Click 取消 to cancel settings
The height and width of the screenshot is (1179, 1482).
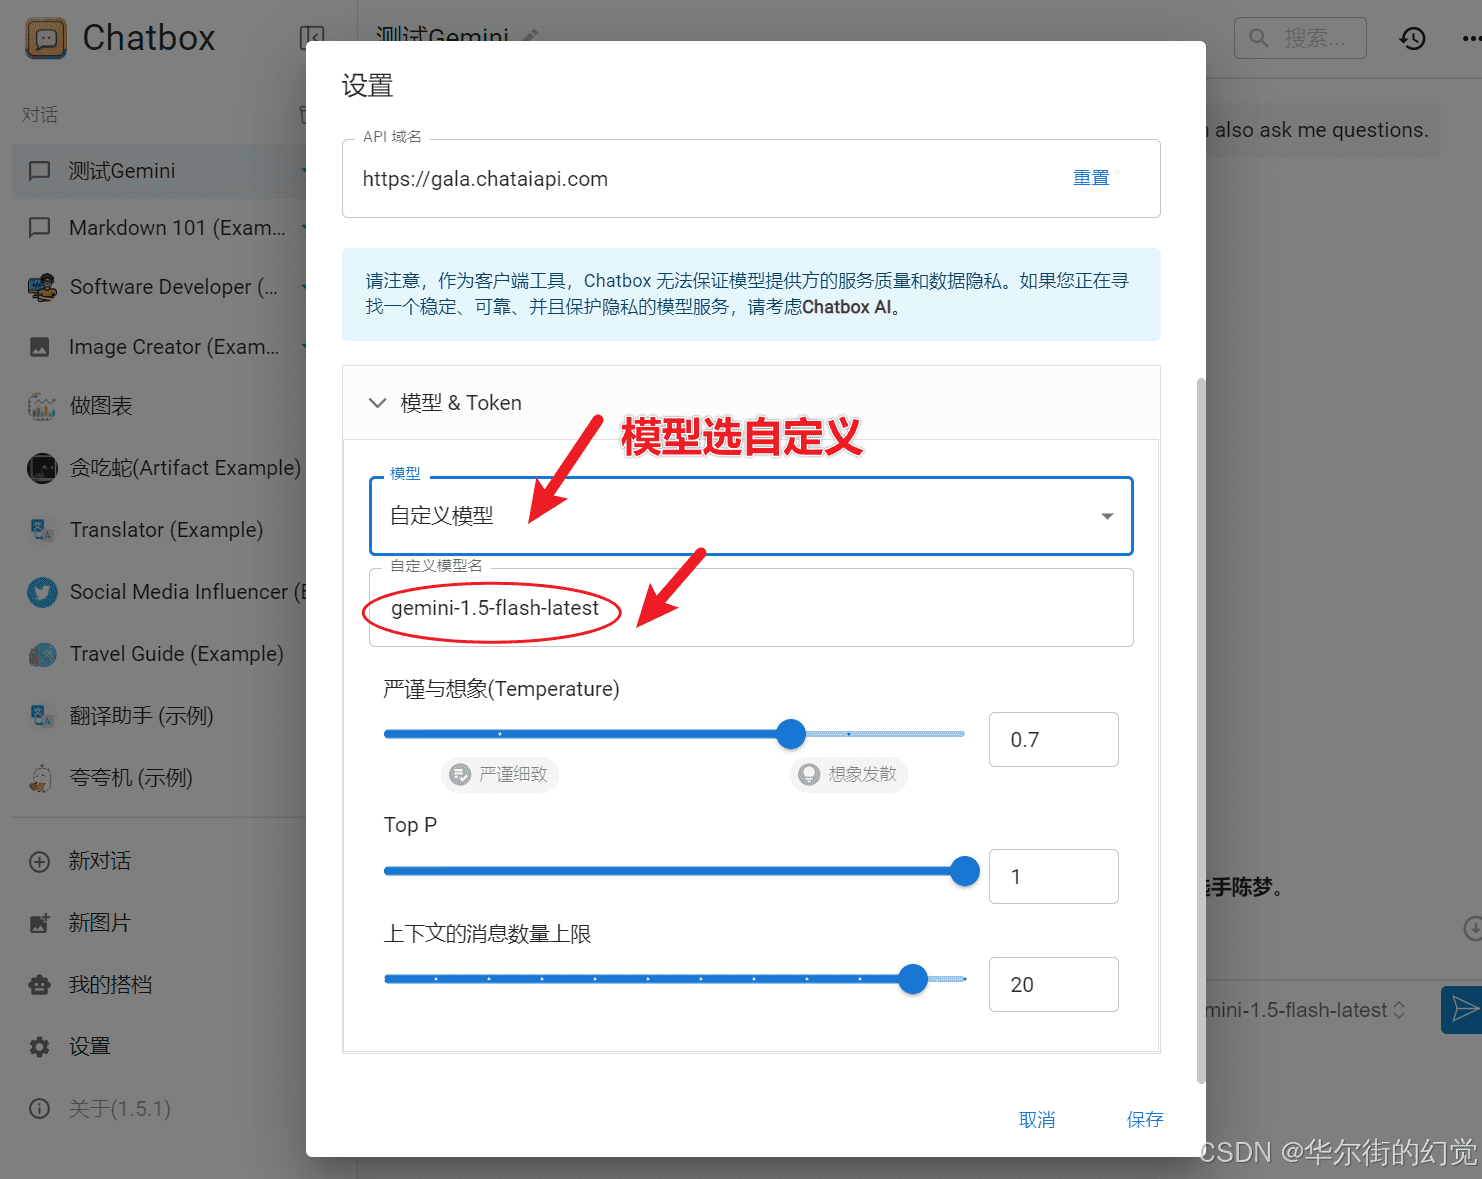(1037, 1120)
